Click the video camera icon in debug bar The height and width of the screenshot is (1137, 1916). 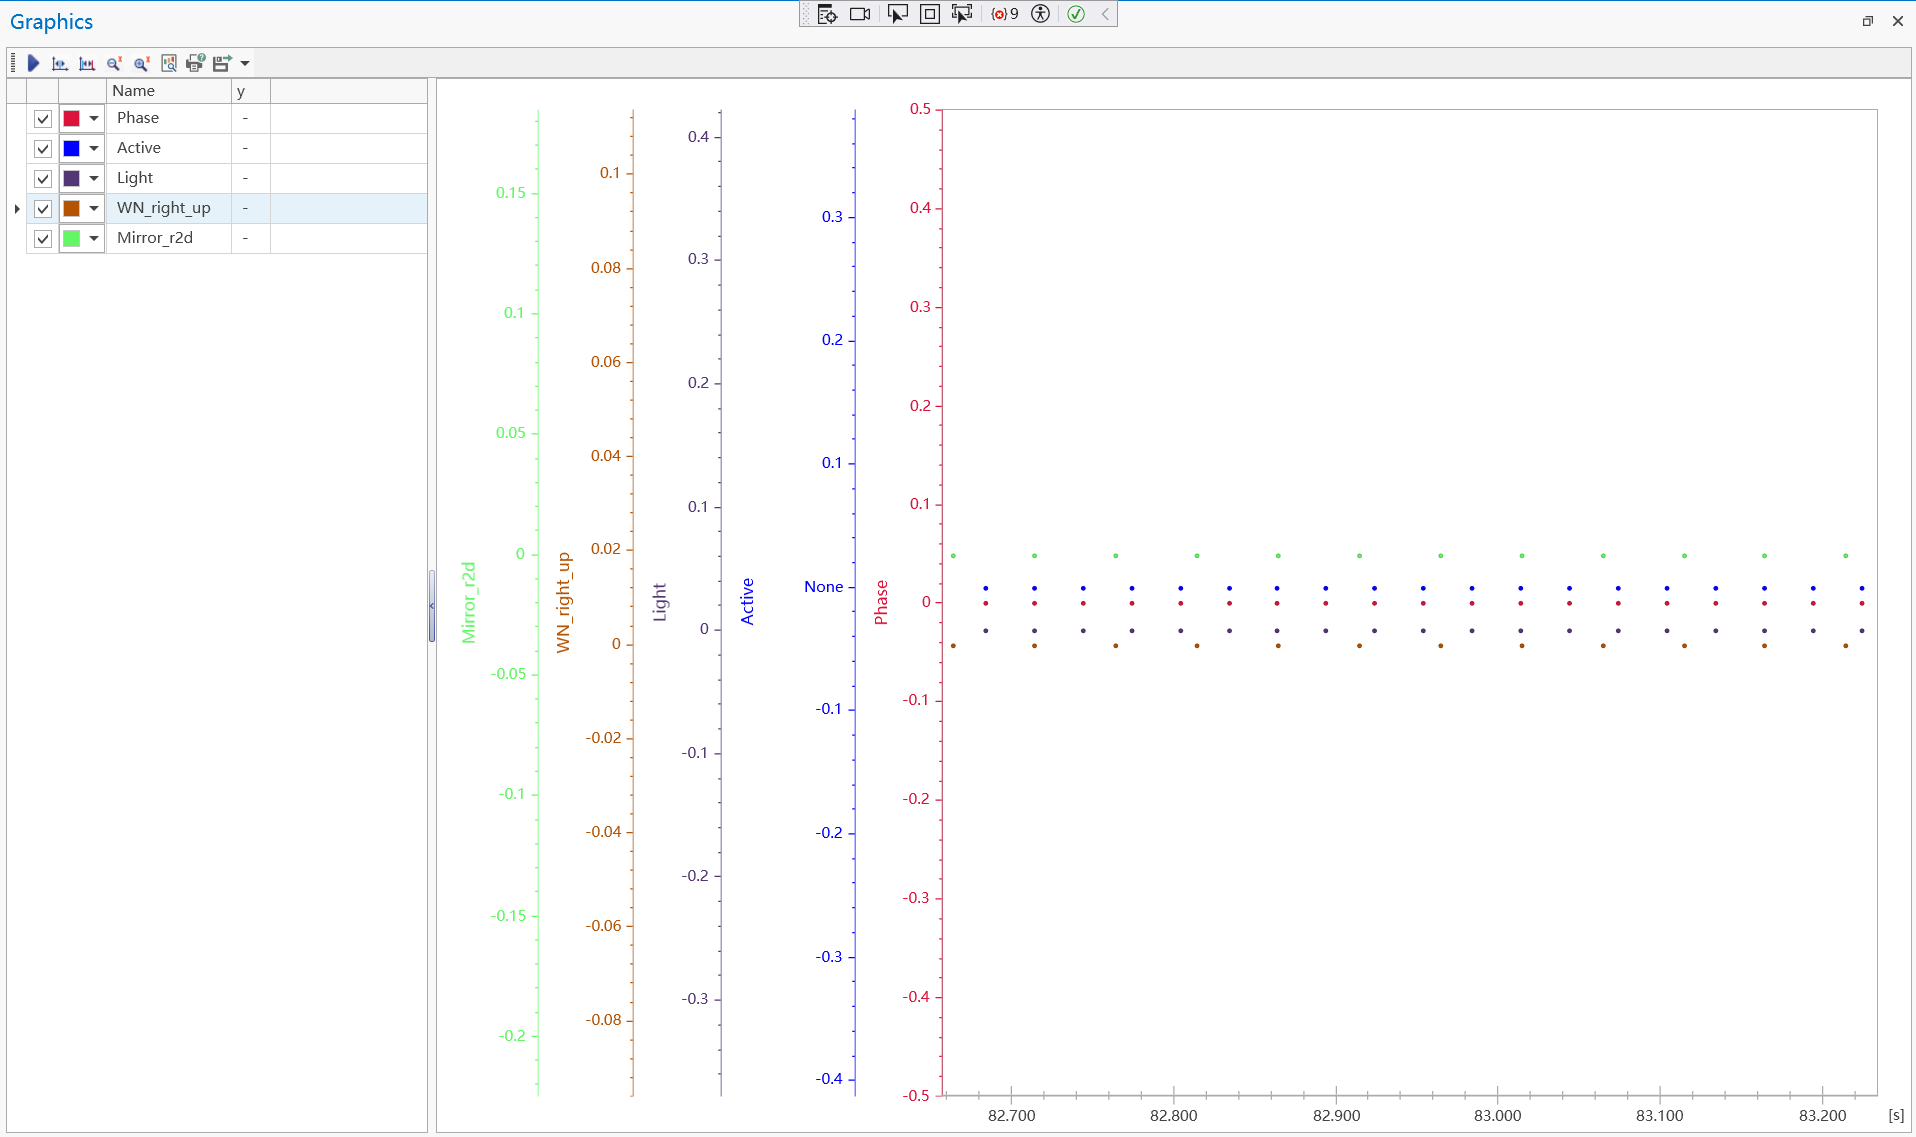860,14
